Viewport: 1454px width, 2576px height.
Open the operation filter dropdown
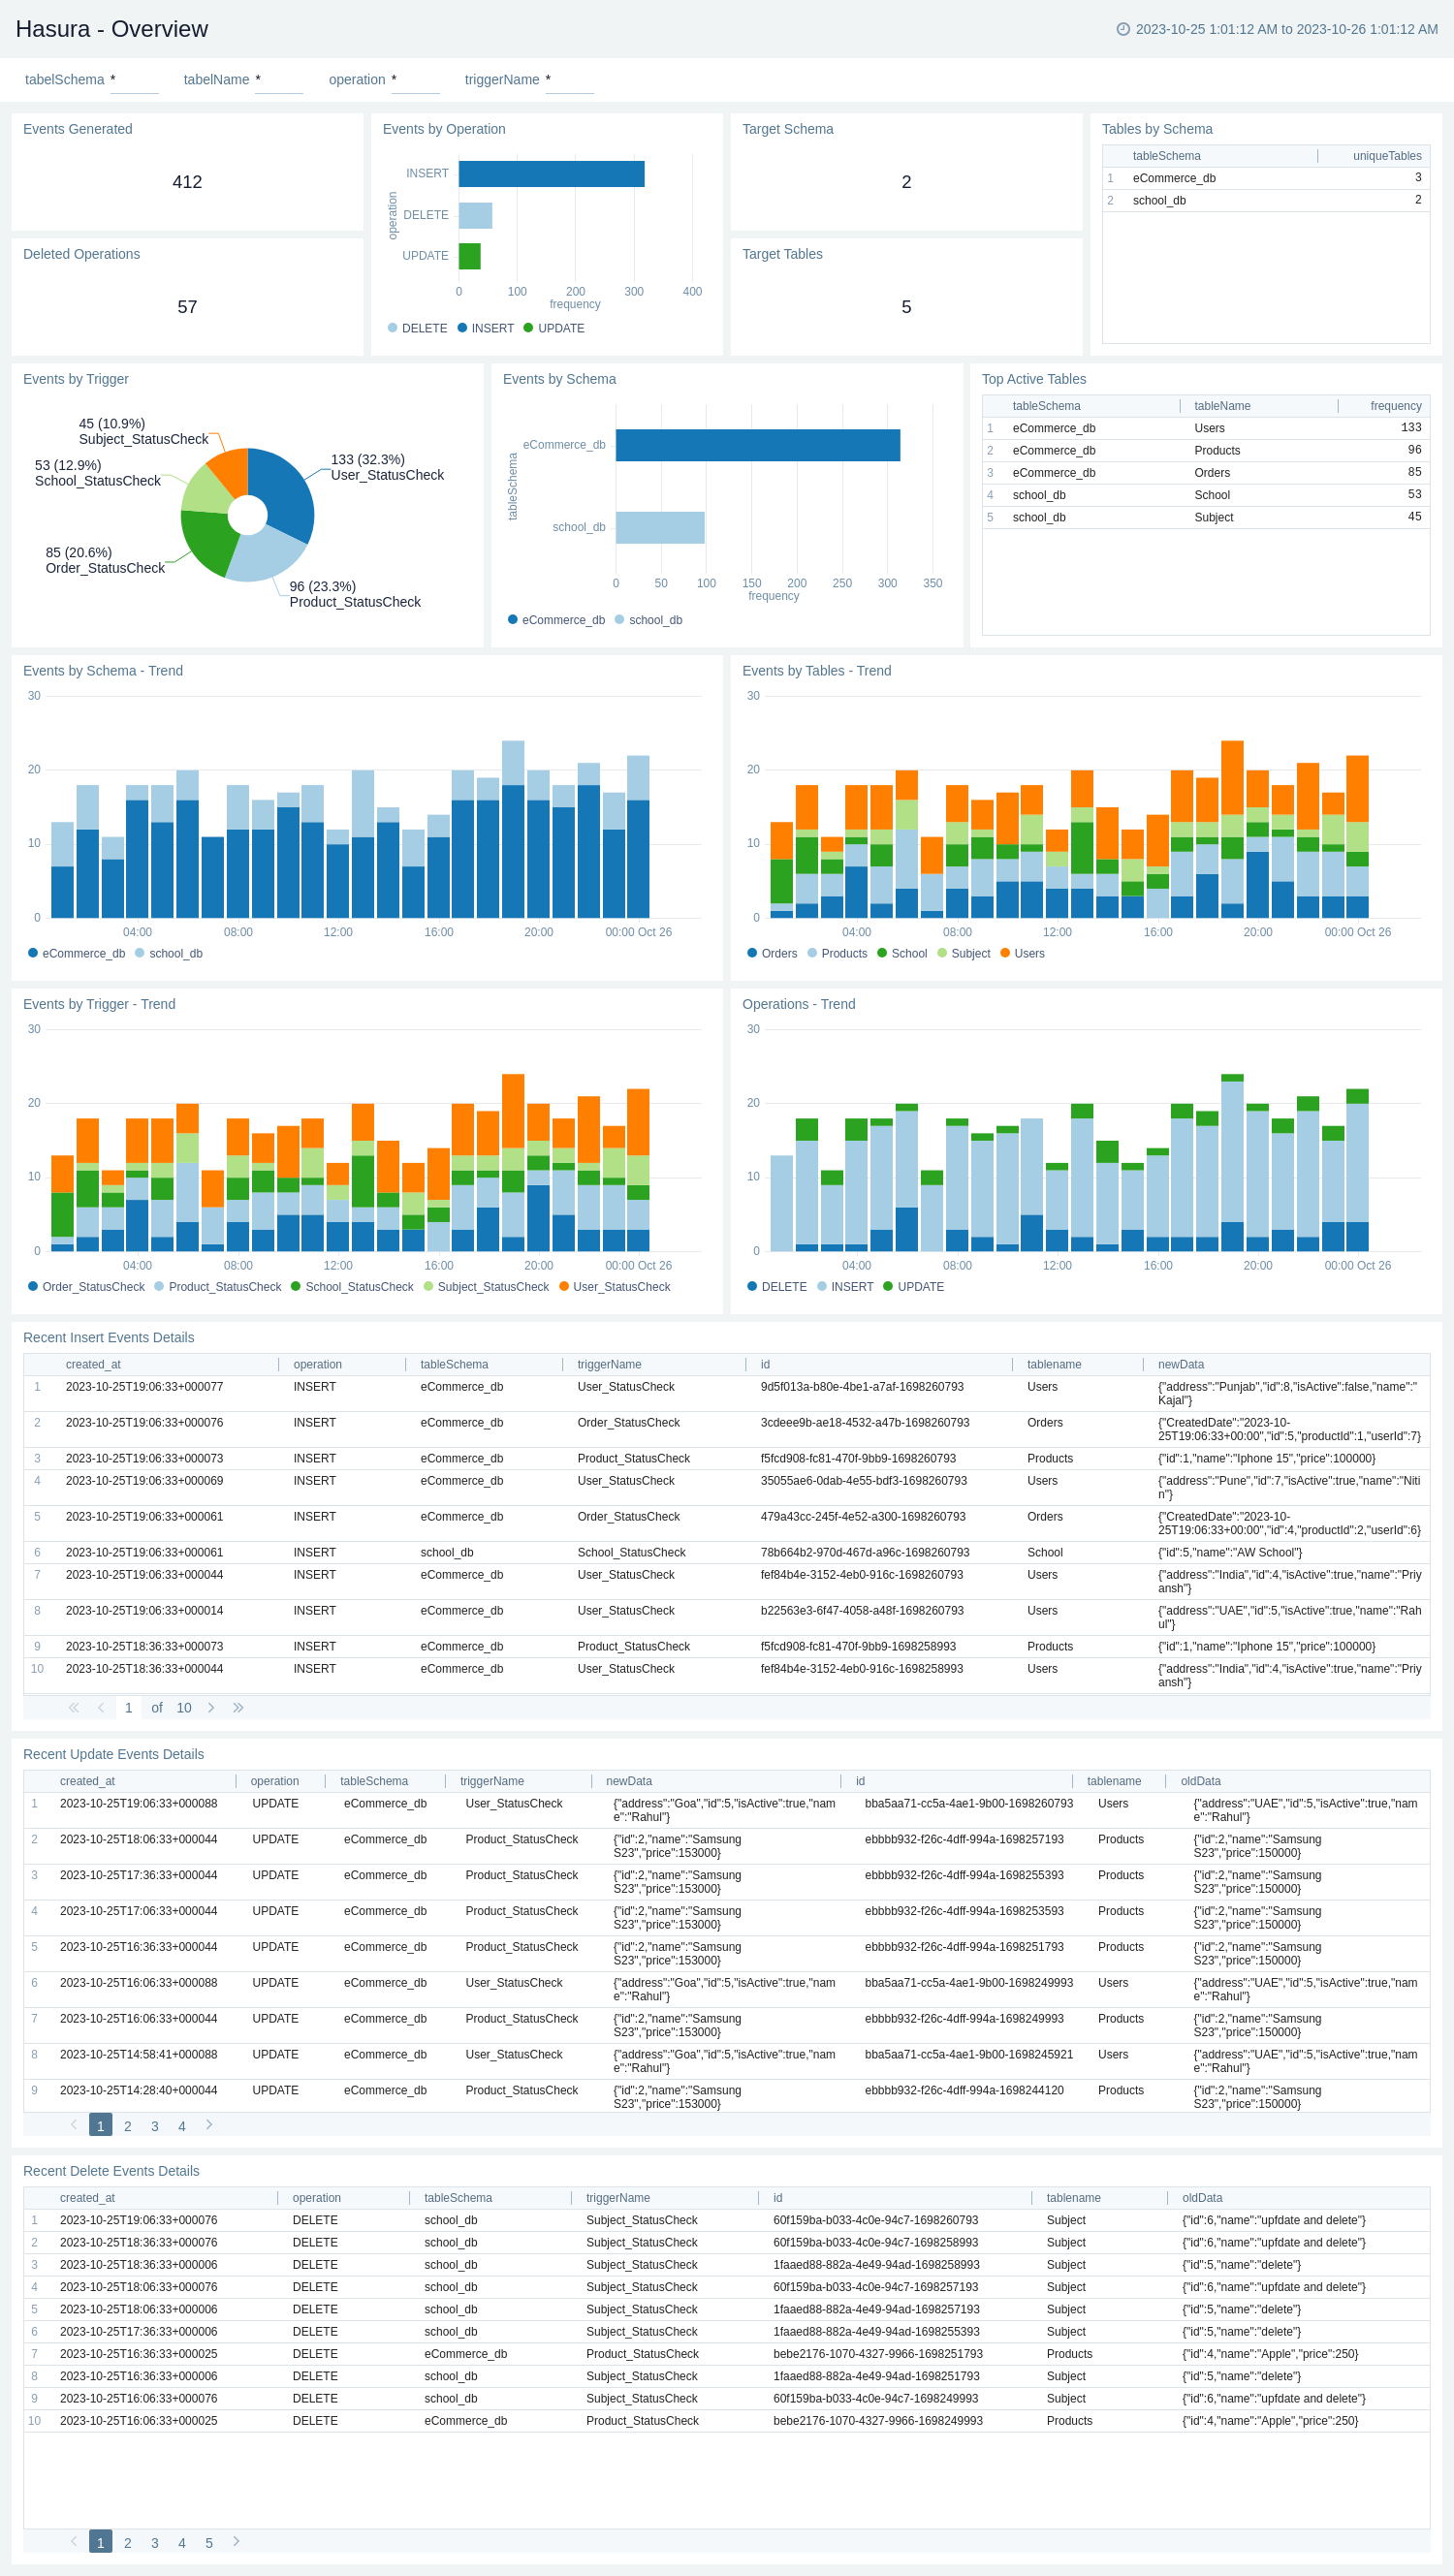[415, 80]
